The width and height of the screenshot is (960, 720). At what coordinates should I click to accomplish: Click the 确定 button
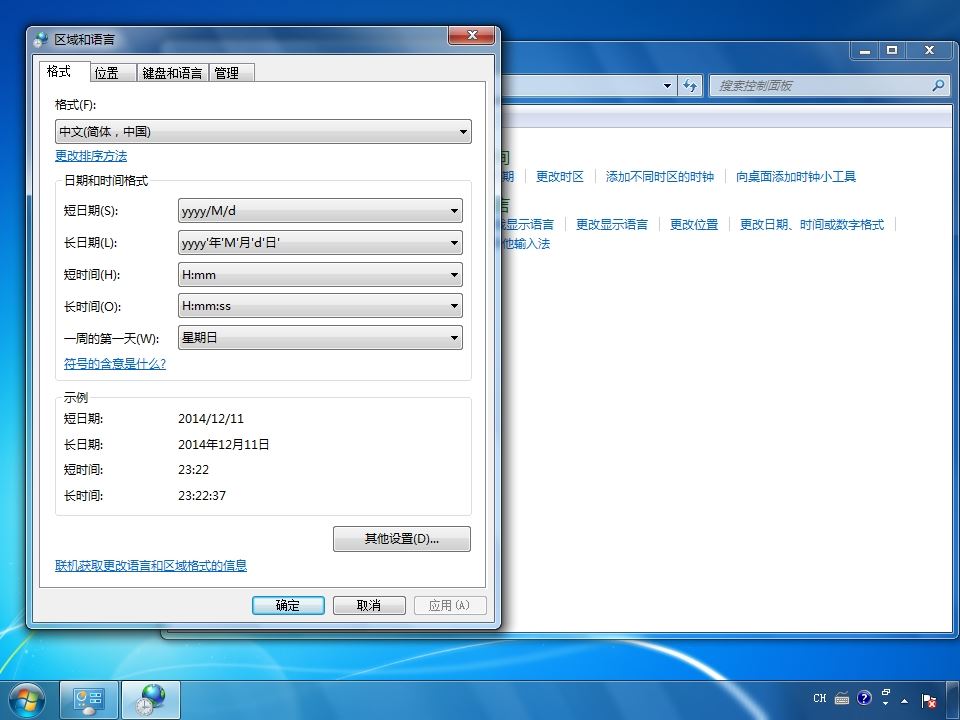[x=288, y=606]
